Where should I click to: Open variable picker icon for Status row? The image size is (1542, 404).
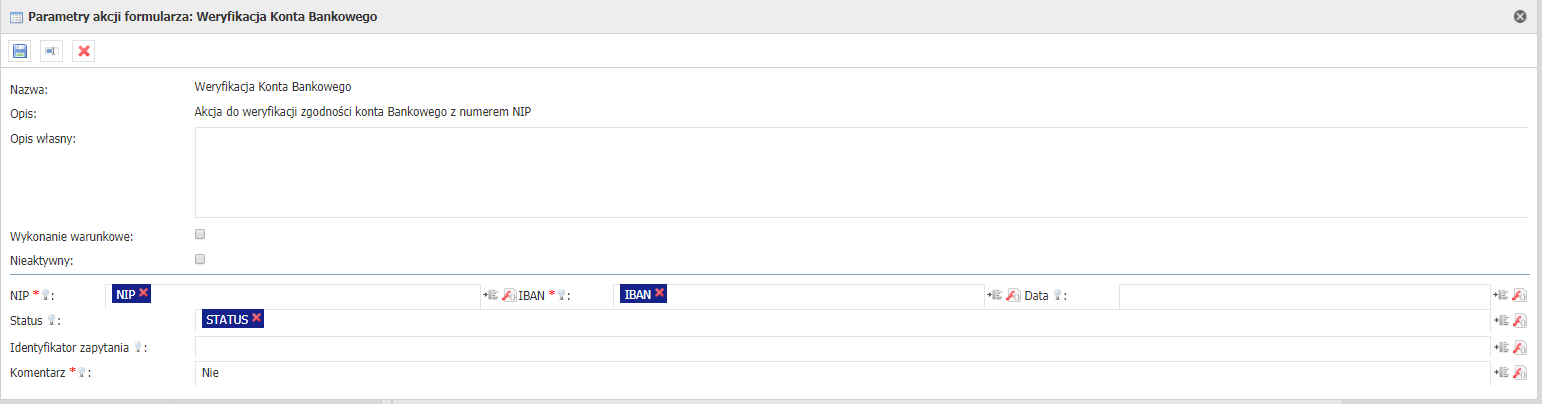[1501, 320]
